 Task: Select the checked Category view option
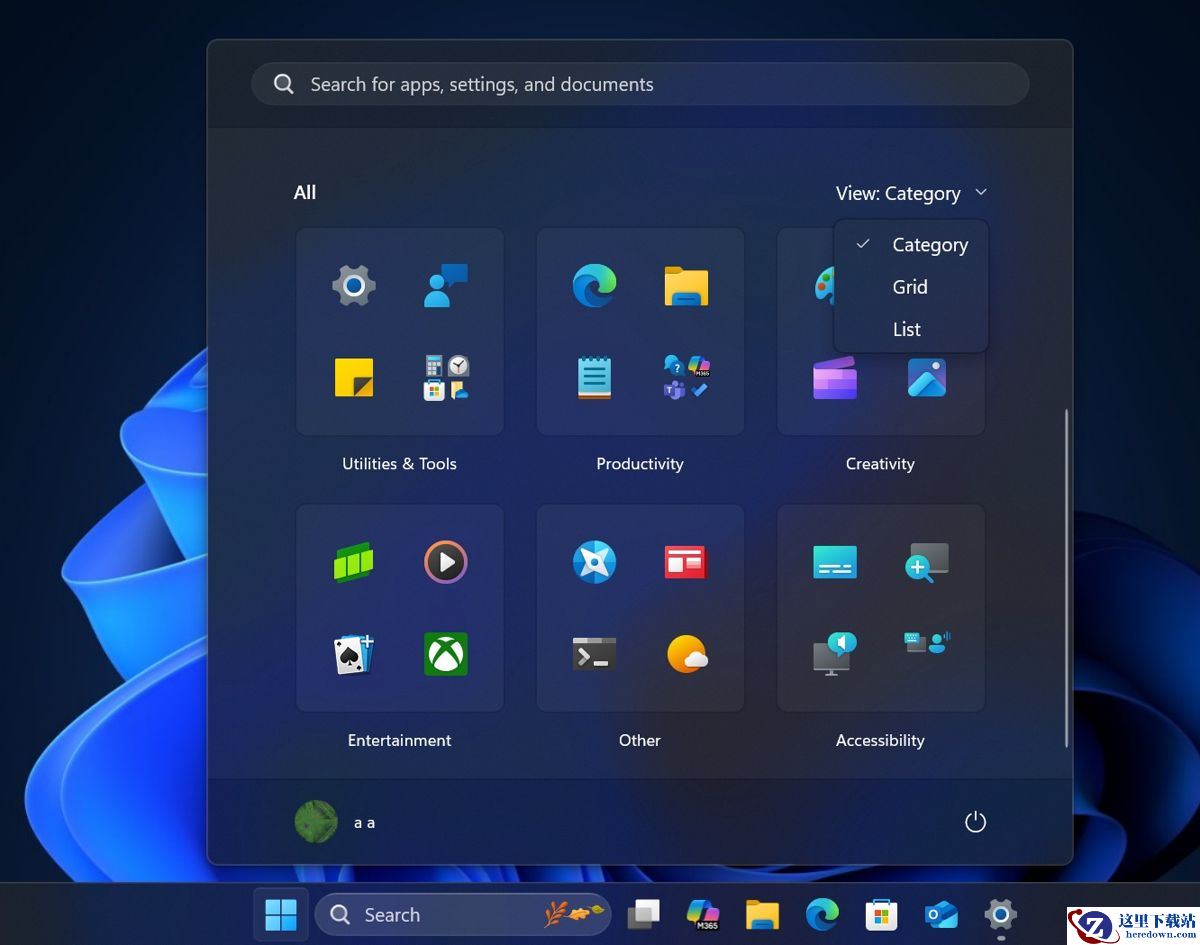(929, 245)
